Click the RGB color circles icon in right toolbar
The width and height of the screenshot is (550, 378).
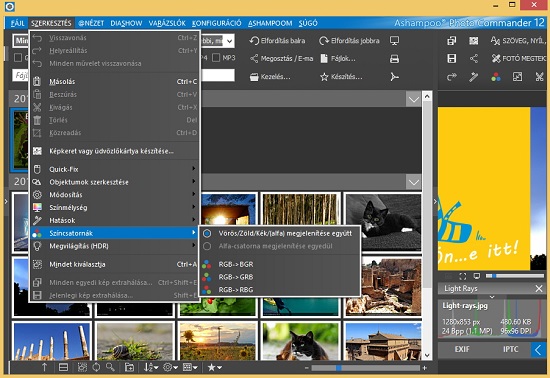pyautogui.click(x=496, y=77)
